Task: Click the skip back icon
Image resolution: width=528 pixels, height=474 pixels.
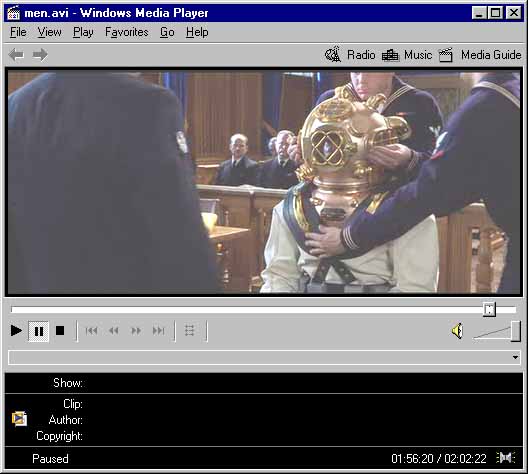Action: (91, 331)
